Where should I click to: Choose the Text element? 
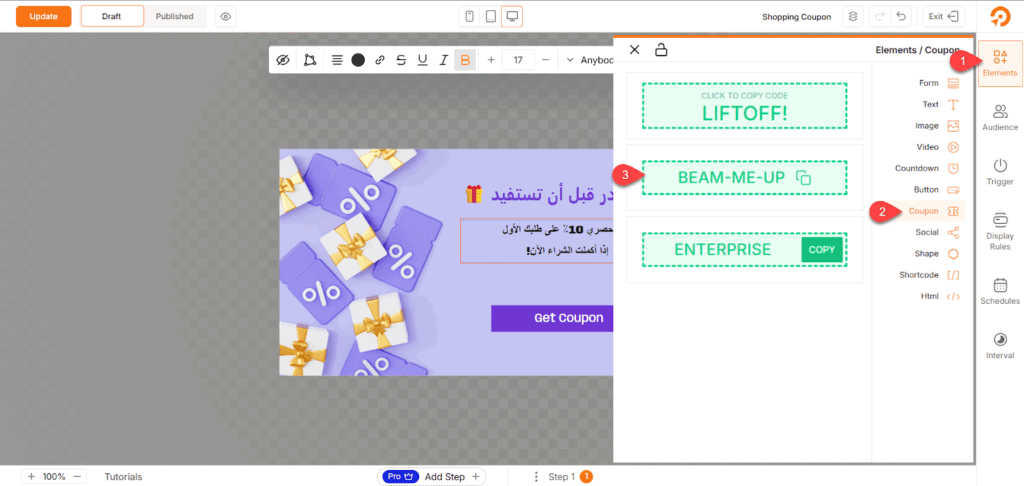tap(938, 105)
